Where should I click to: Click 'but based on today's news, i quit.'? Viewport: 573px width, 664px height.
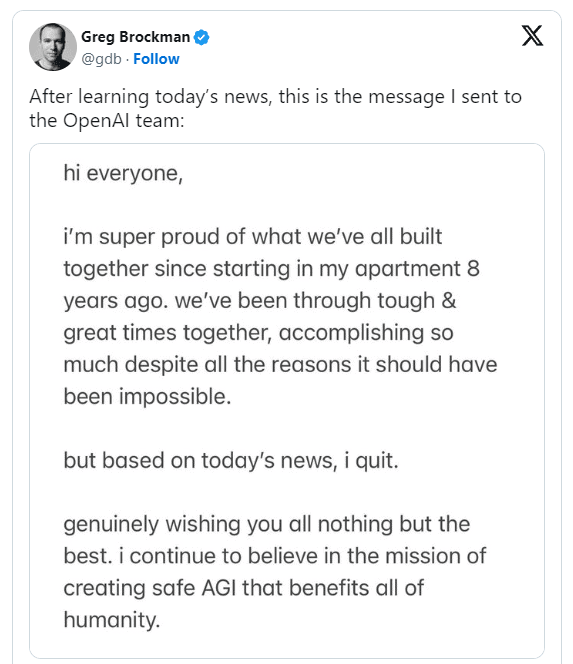(x=231, y=461)
